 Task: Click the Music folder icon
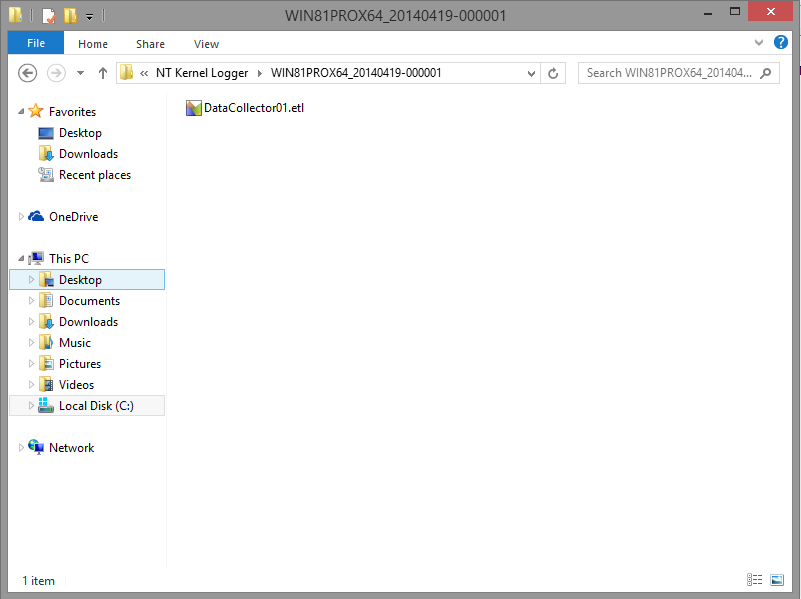click(46, 343)
